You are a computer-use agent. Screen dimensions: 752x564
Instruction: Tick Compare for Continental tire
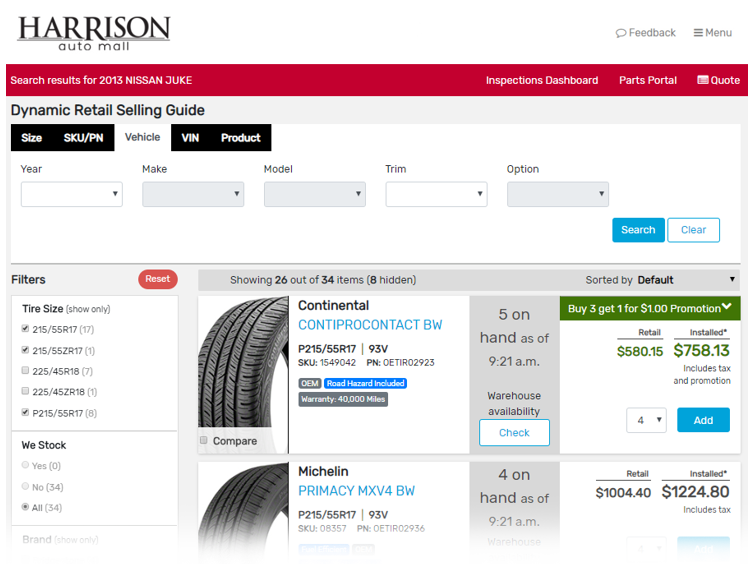tap(204, 440)
